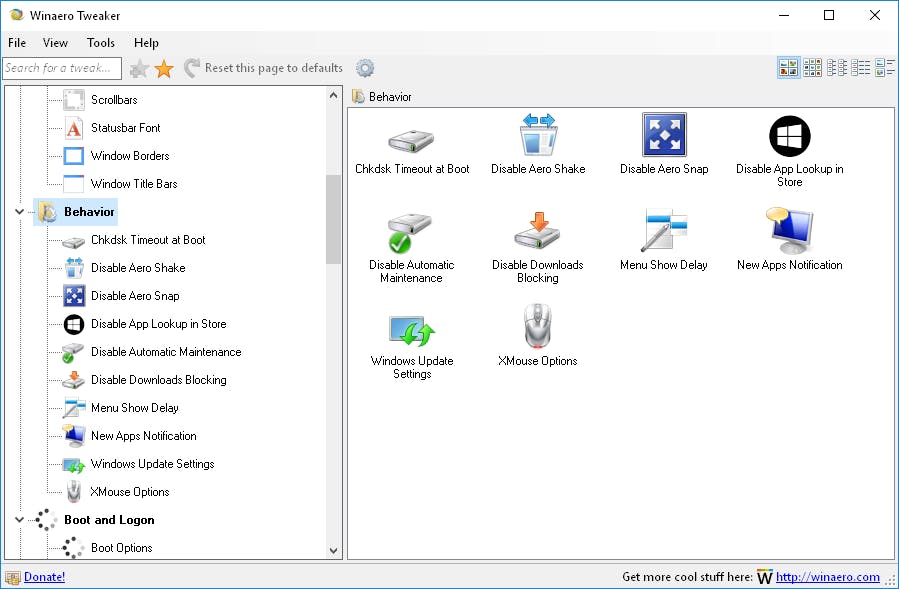Select Disable App Lookup in Store tree item

point(159,324)
